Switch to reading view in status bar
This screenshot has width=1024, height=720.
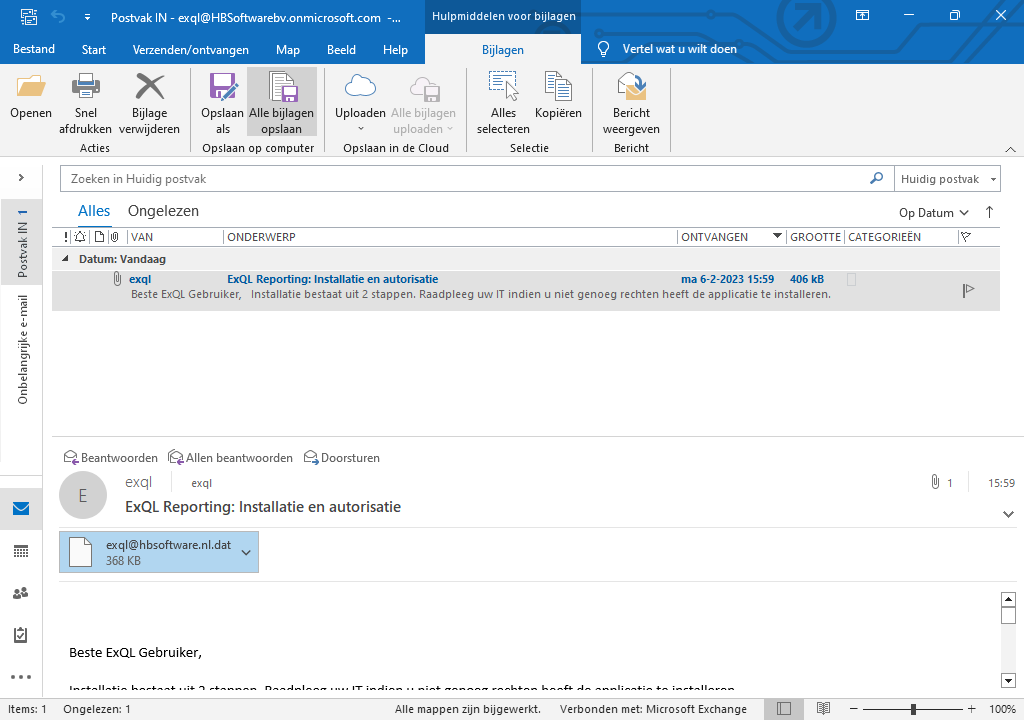pyautogui.click(x=823, y=709)
